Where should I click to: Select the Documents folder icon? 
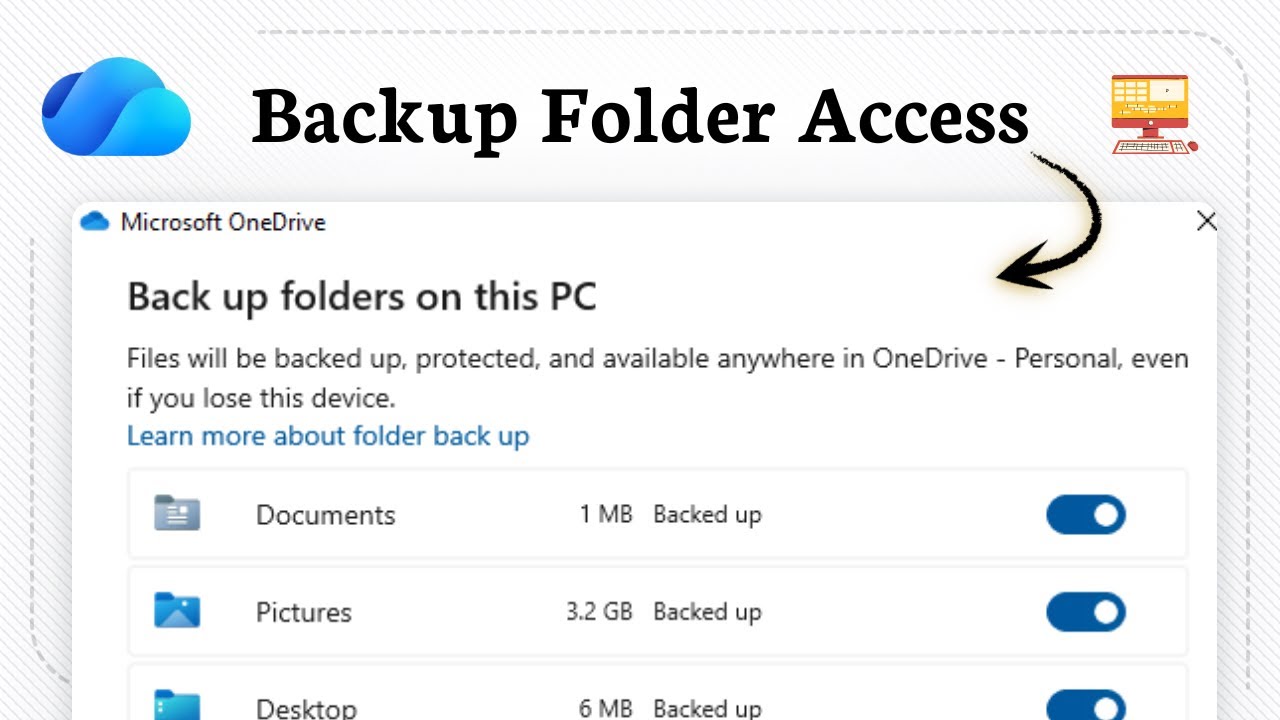coord(177,514)
